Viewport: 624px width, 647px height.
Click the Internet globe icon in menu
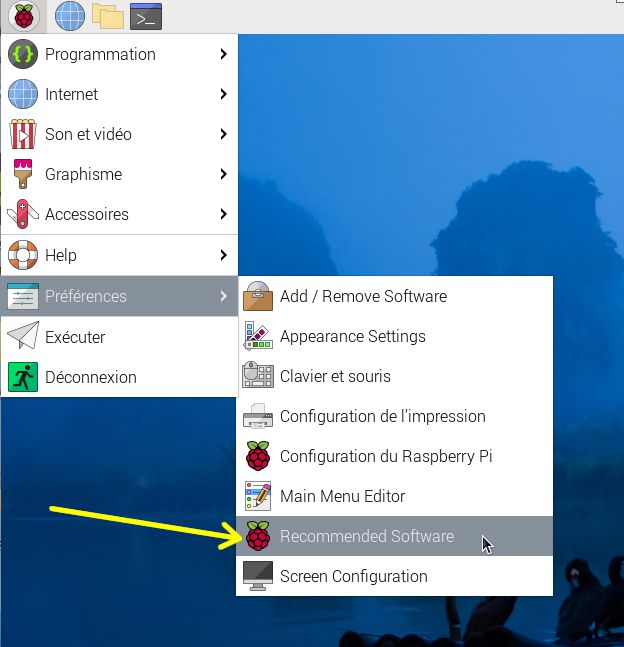[23, 94]
